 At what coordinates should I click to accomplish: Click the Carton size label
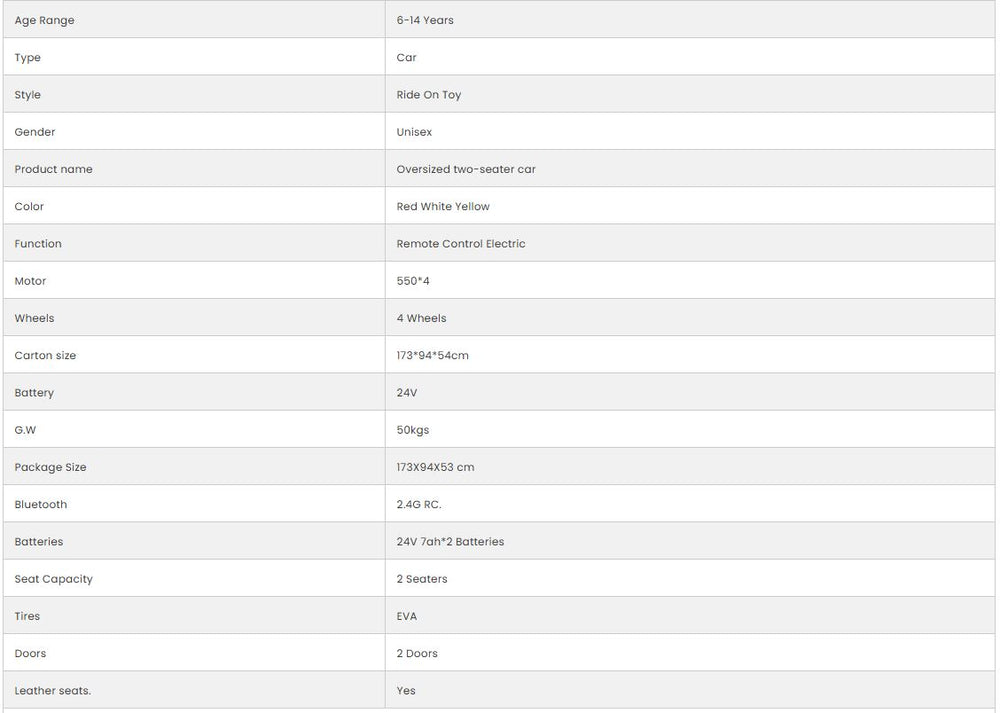45,356
